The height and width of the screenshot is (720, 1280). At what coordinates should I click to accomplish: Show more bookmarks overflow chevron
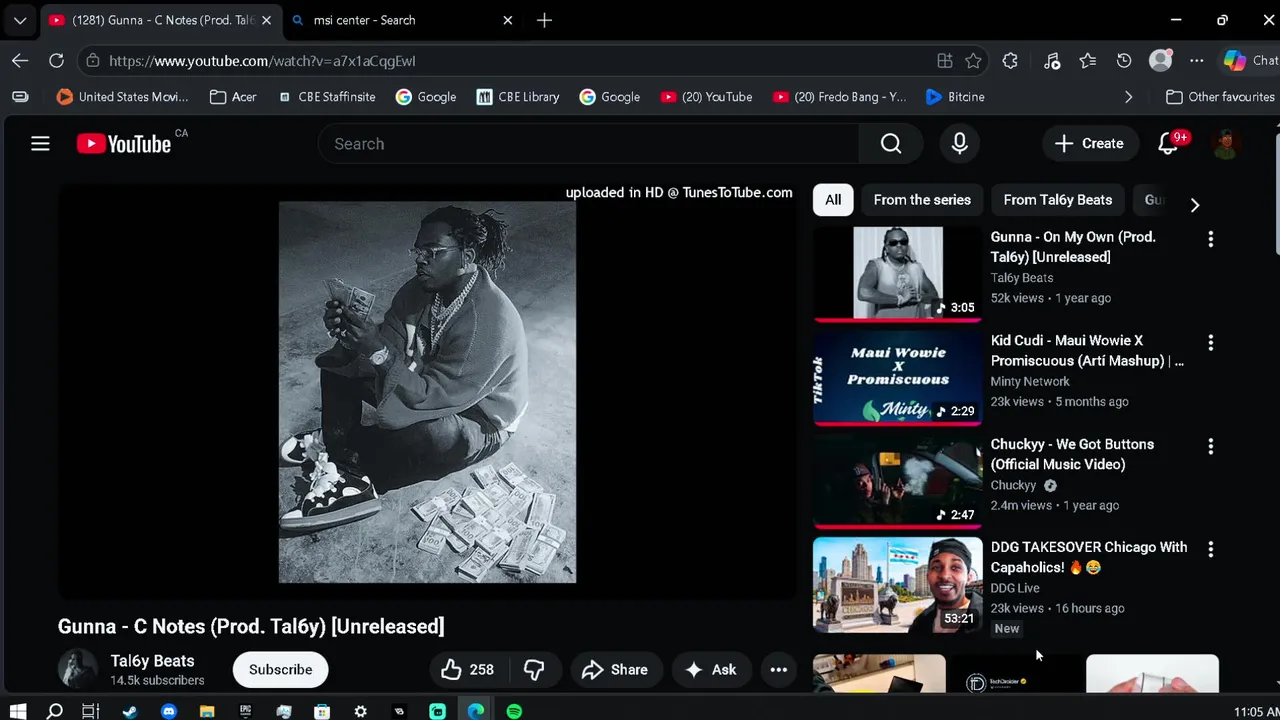[1128, 97]
